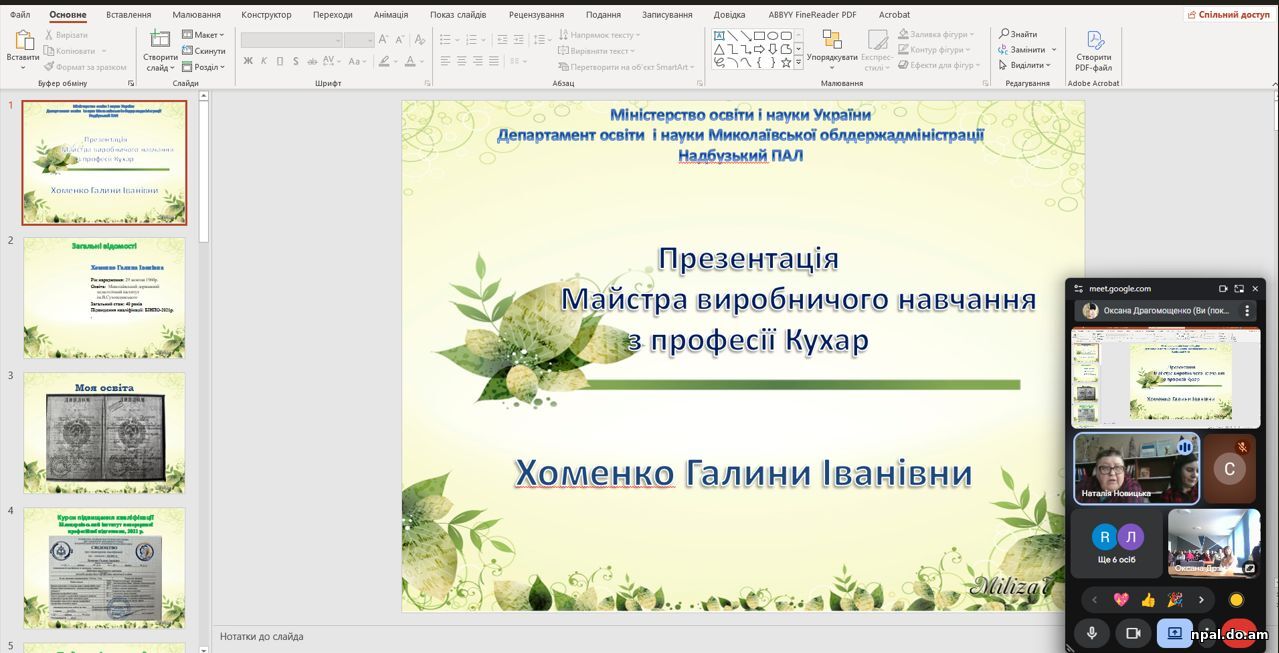This screenshot has width=1279, height=653.
Task: Select the star shape in shapes gallery
Action: pyautogui.click(x=786, y=62)
